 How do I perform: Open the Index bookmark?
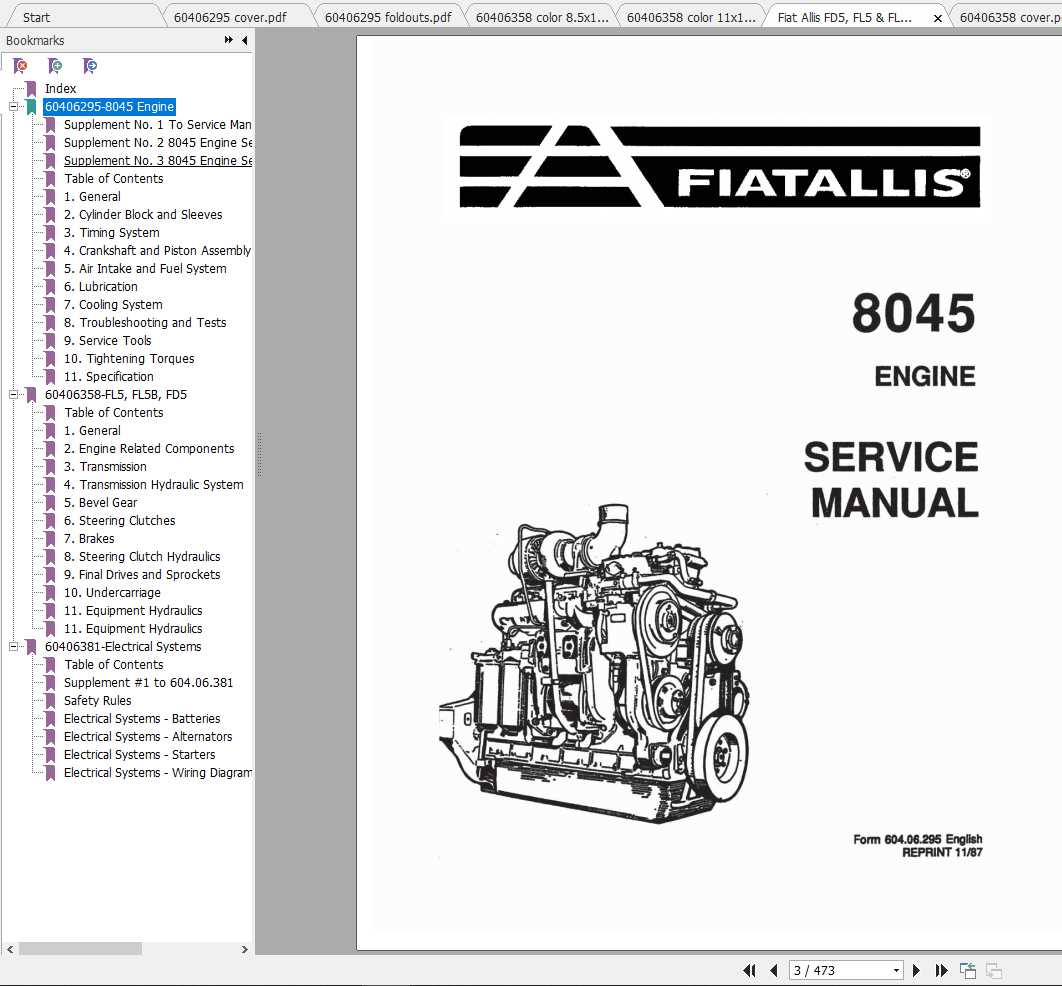60,88
